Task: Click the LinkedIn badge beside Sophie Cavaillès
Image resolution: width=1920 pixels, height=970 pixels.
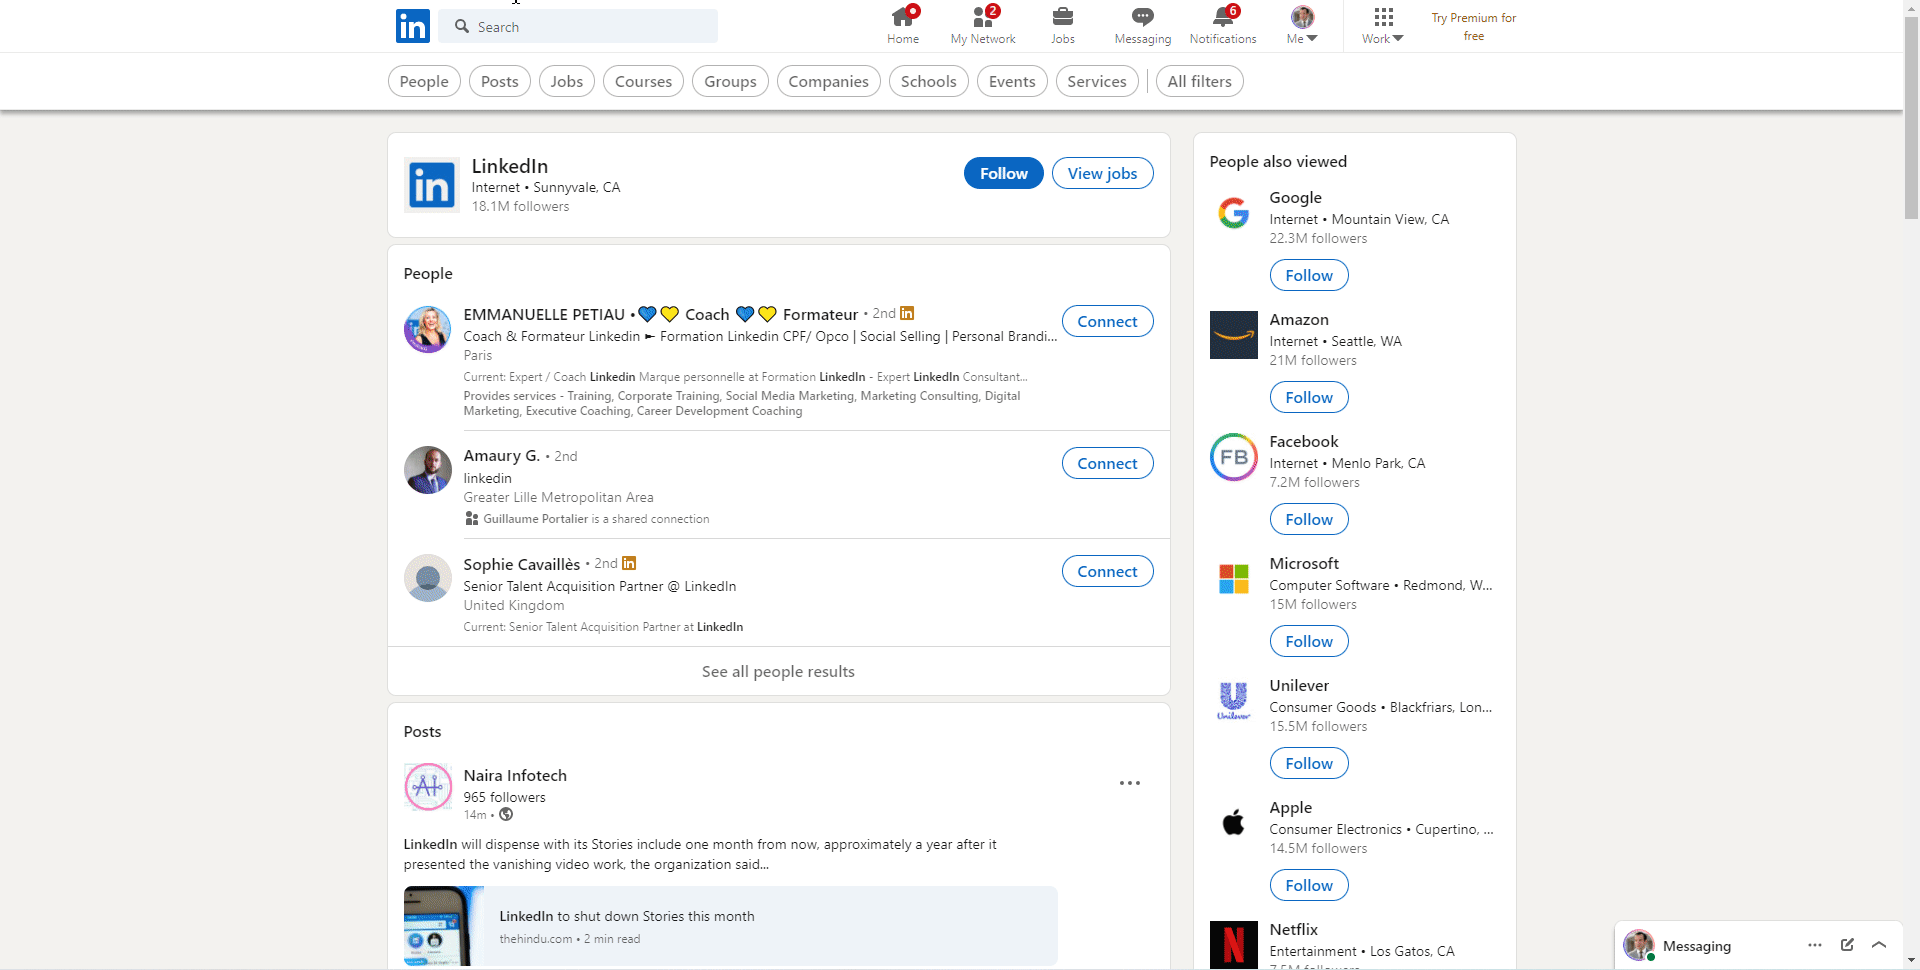Action: (629, 563)
